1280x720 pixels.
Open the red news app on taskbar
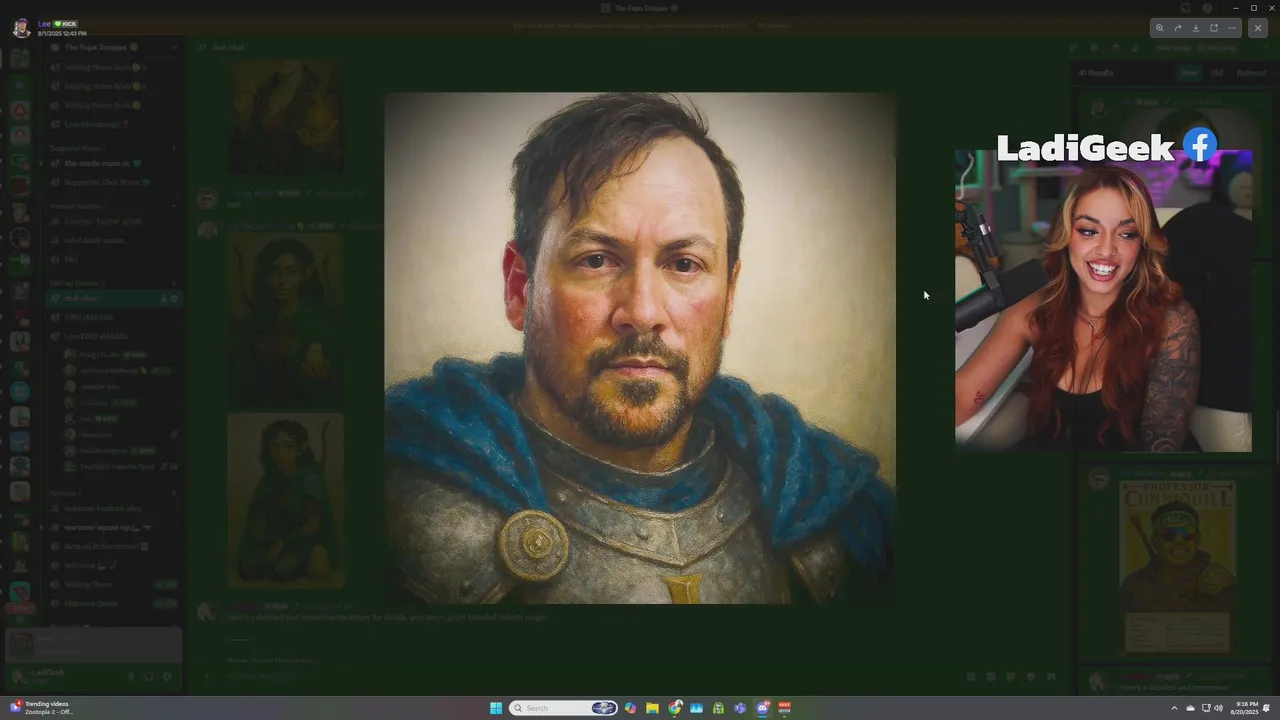click(x=785, y=708)
